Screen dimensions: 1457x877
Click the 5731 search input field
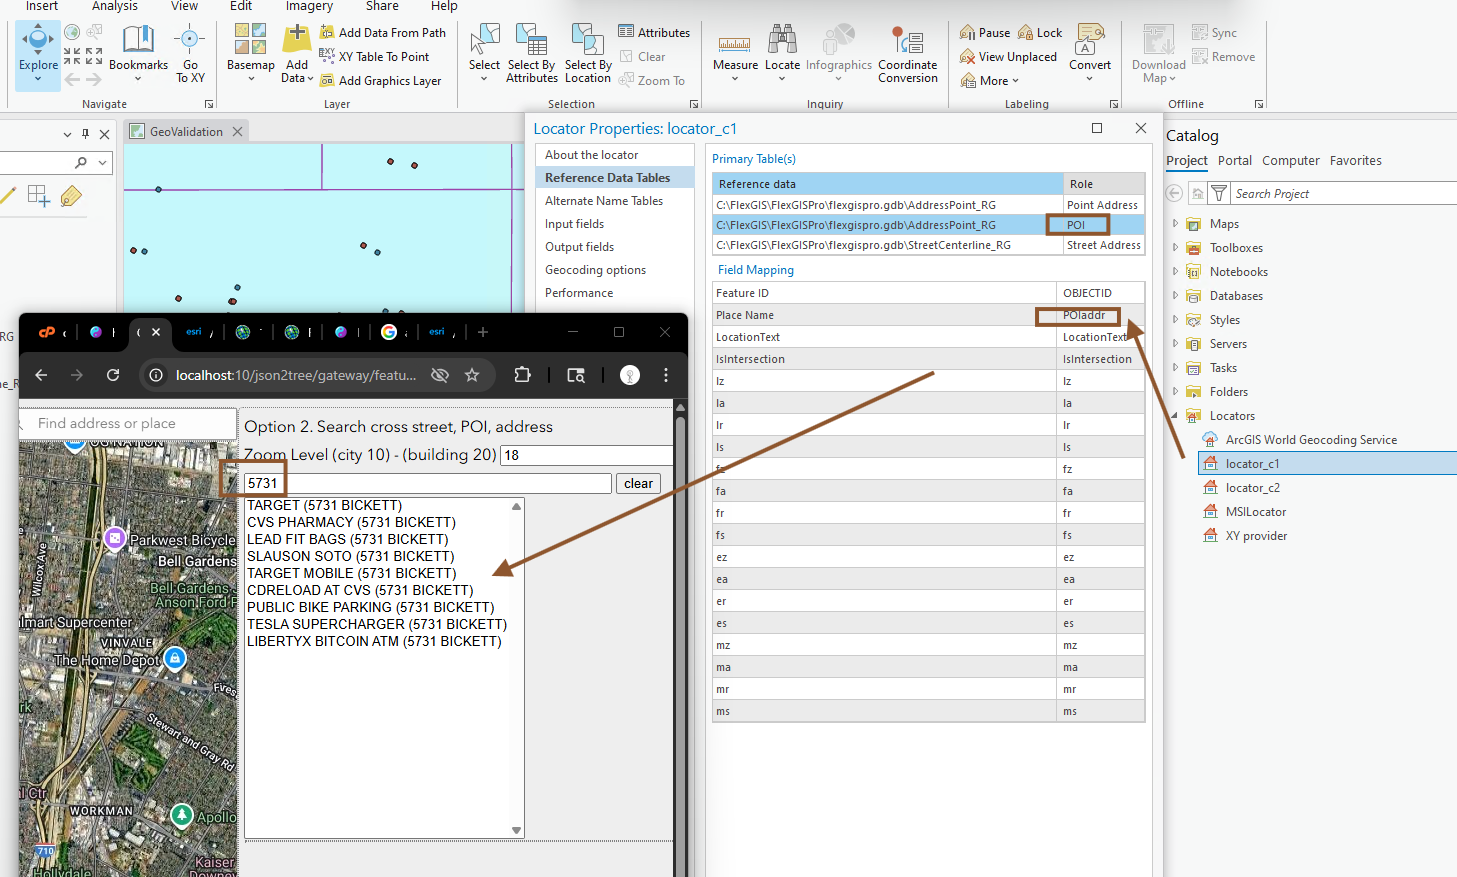pos(428,484)
